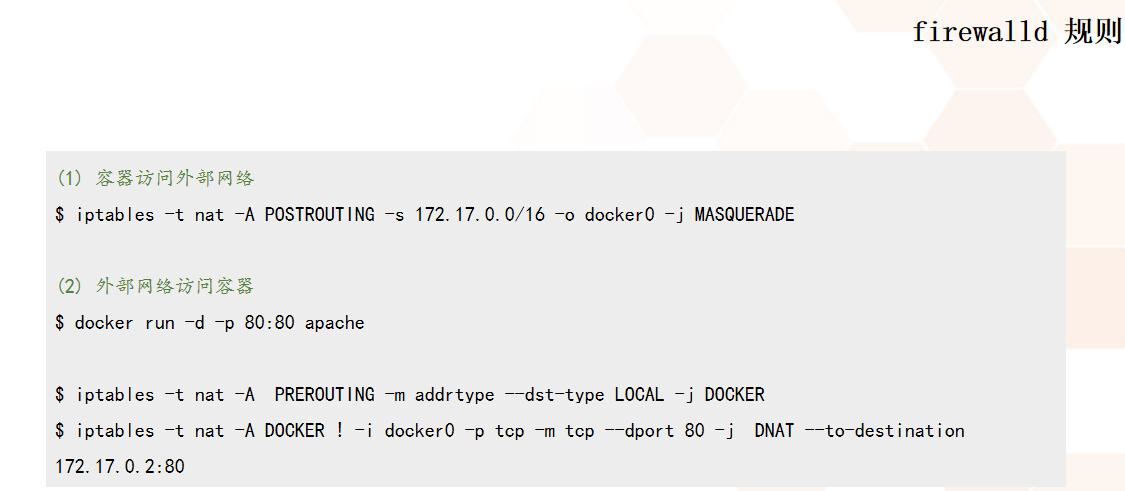Click the 80:80 port mapping text

pos(270,323)
